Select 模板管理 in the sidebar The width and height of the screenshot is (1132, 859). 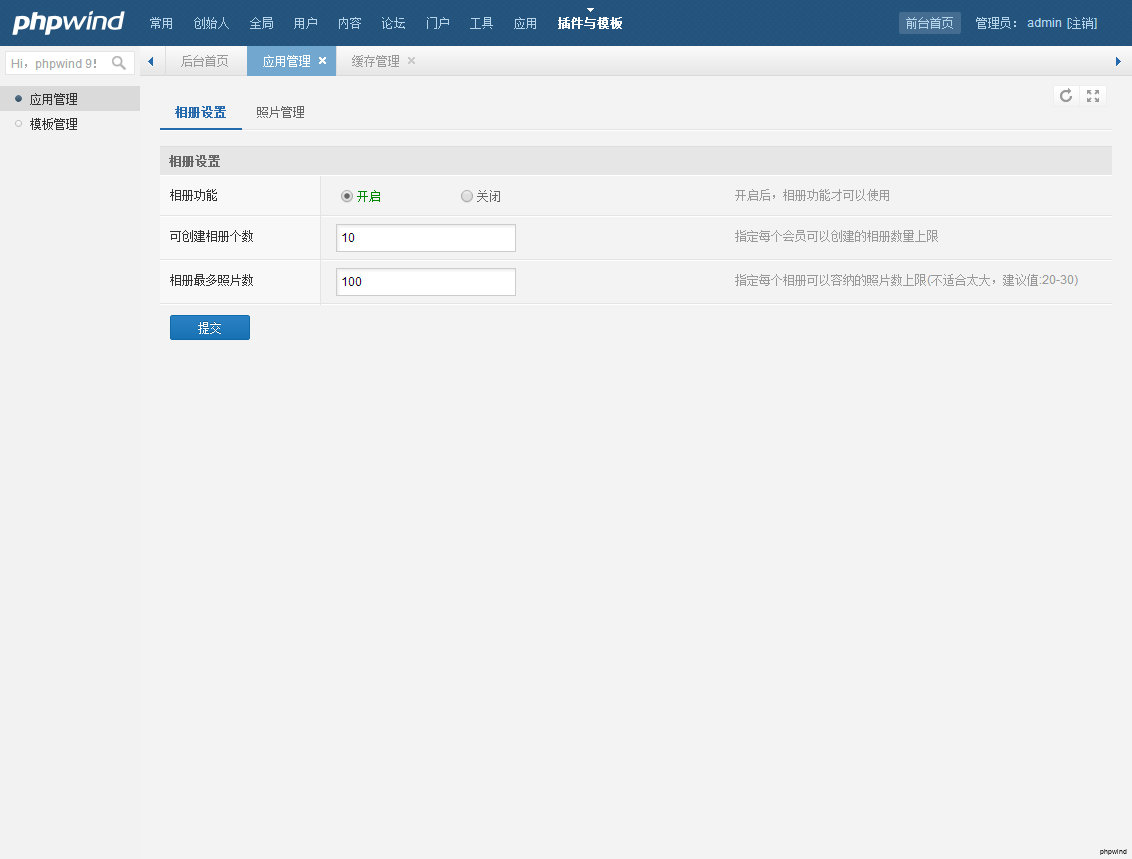(54, 125)
